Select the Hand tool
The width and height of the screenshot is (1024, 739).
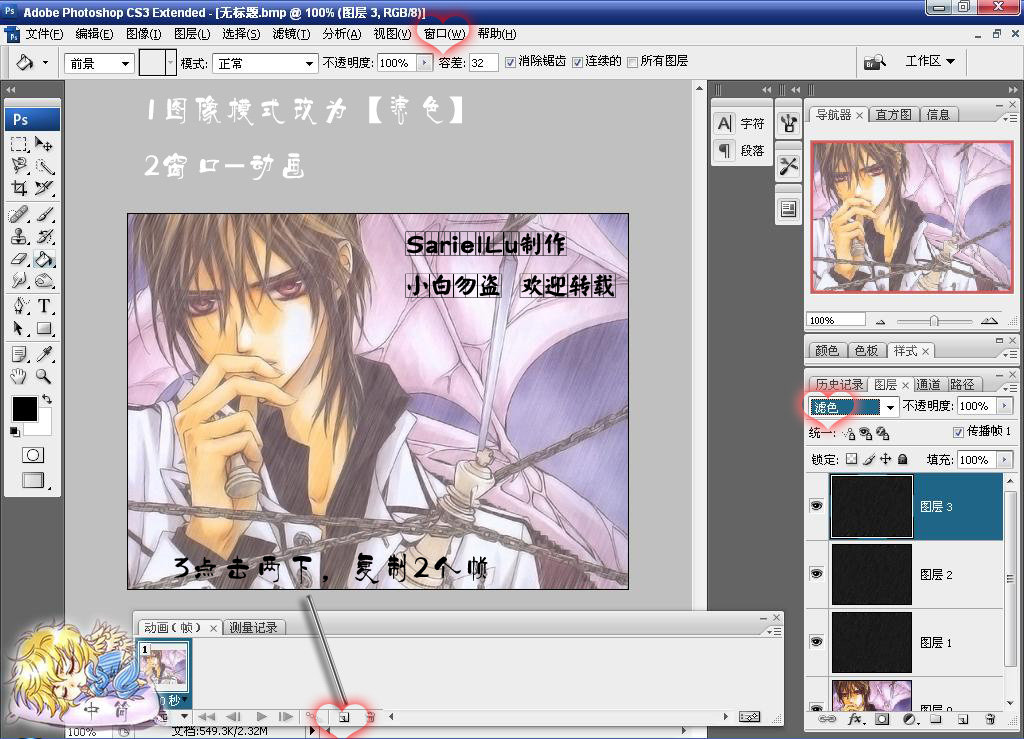(x=19, y=376)
